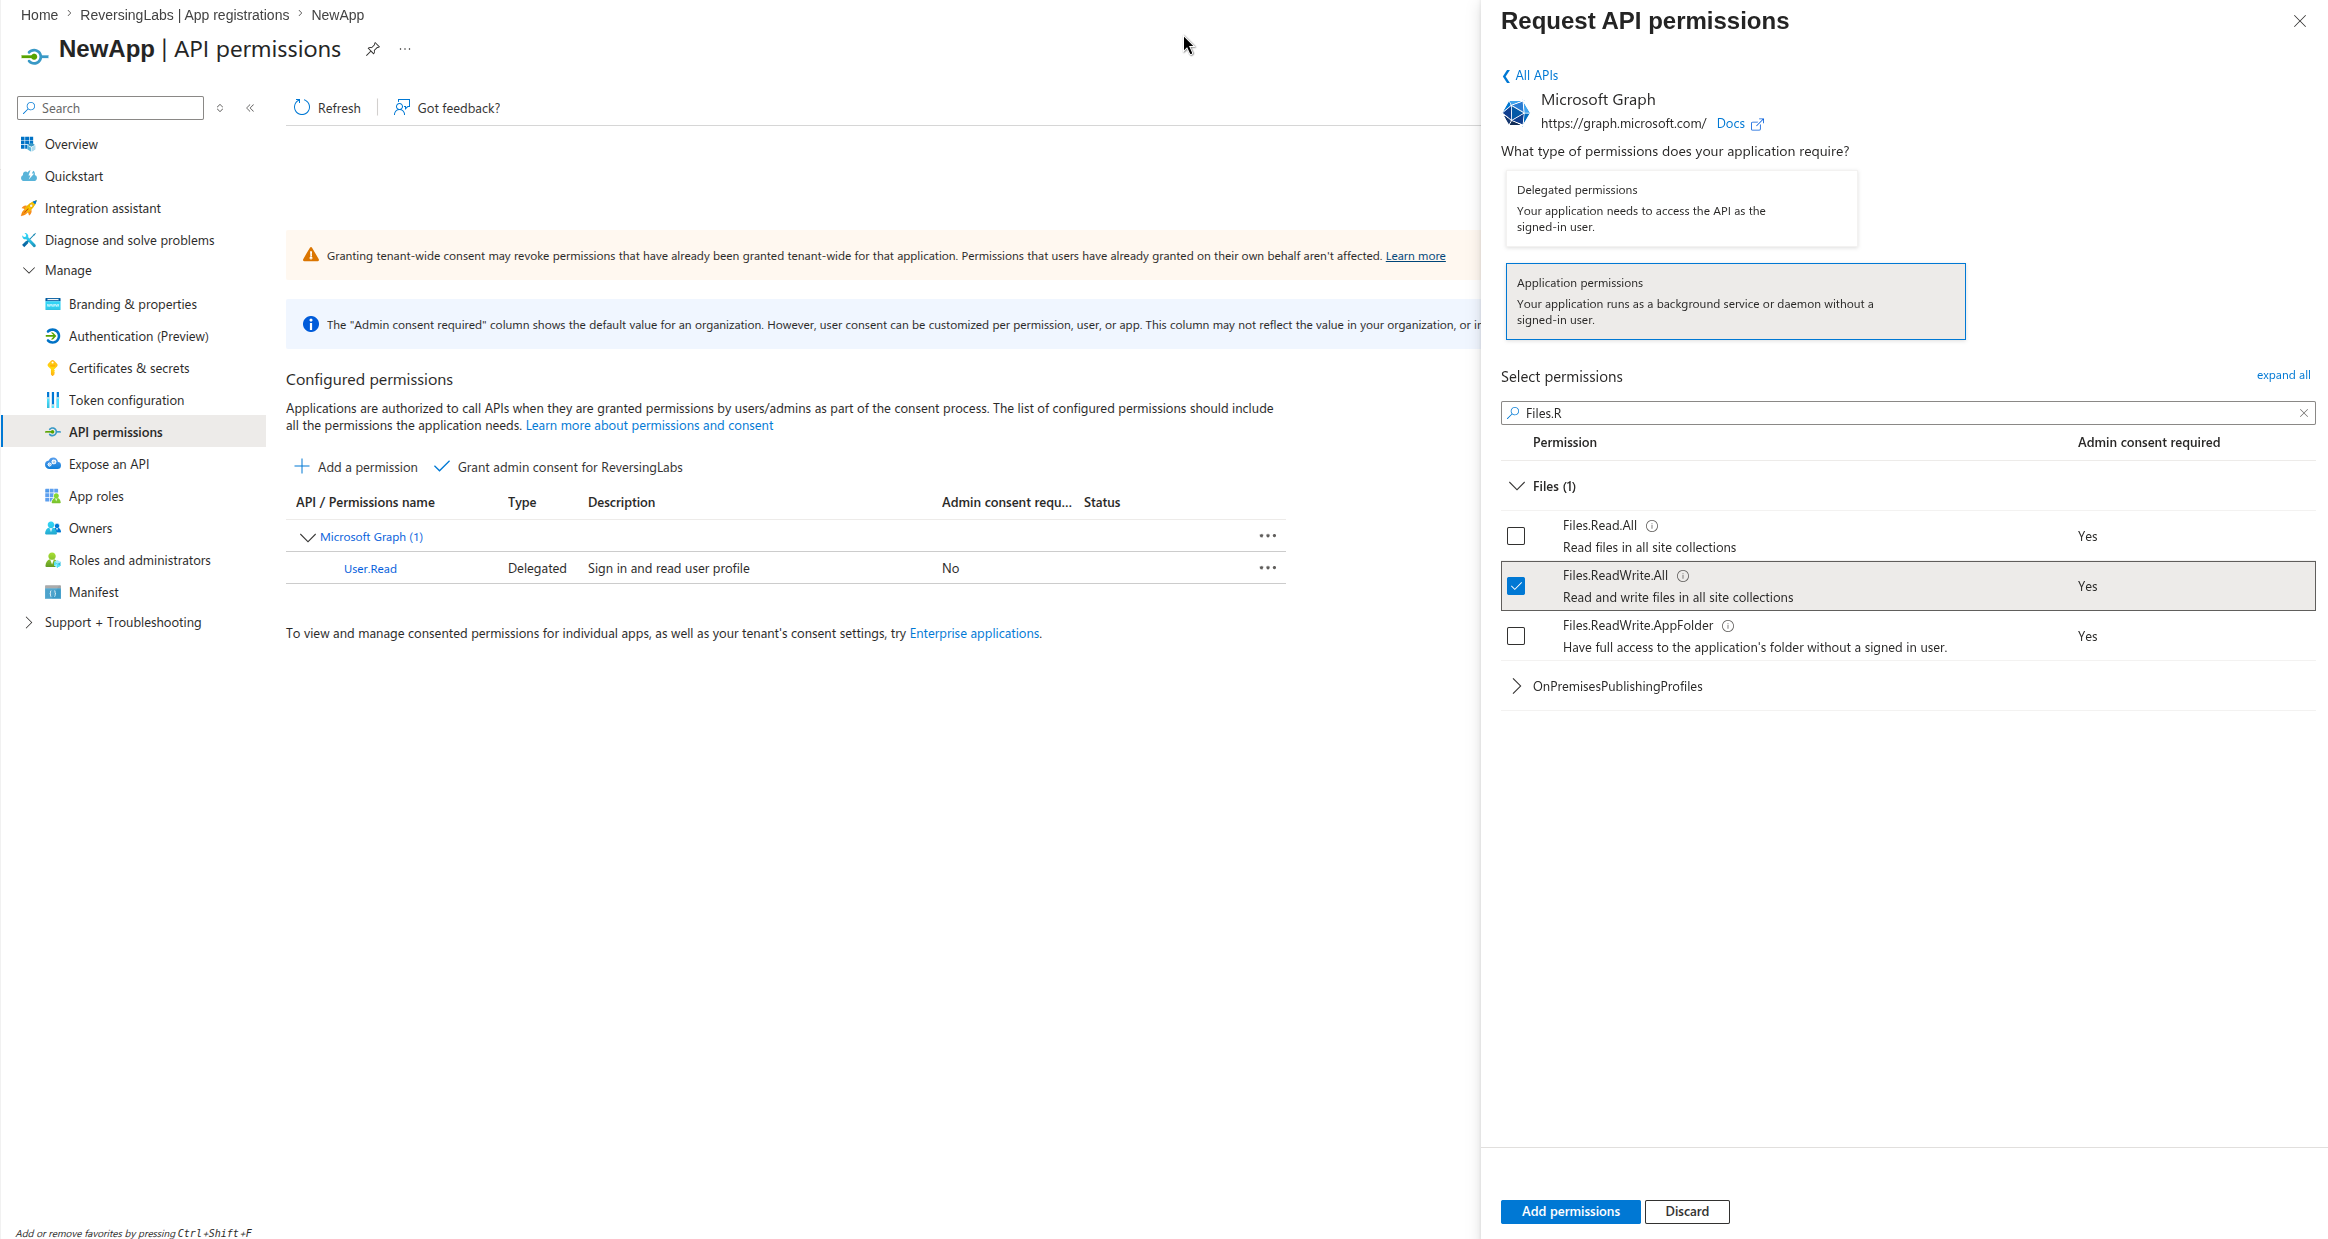The image size is (2328, 1239).
Task: Go back to All APIs
Action: coord(1530,75)
